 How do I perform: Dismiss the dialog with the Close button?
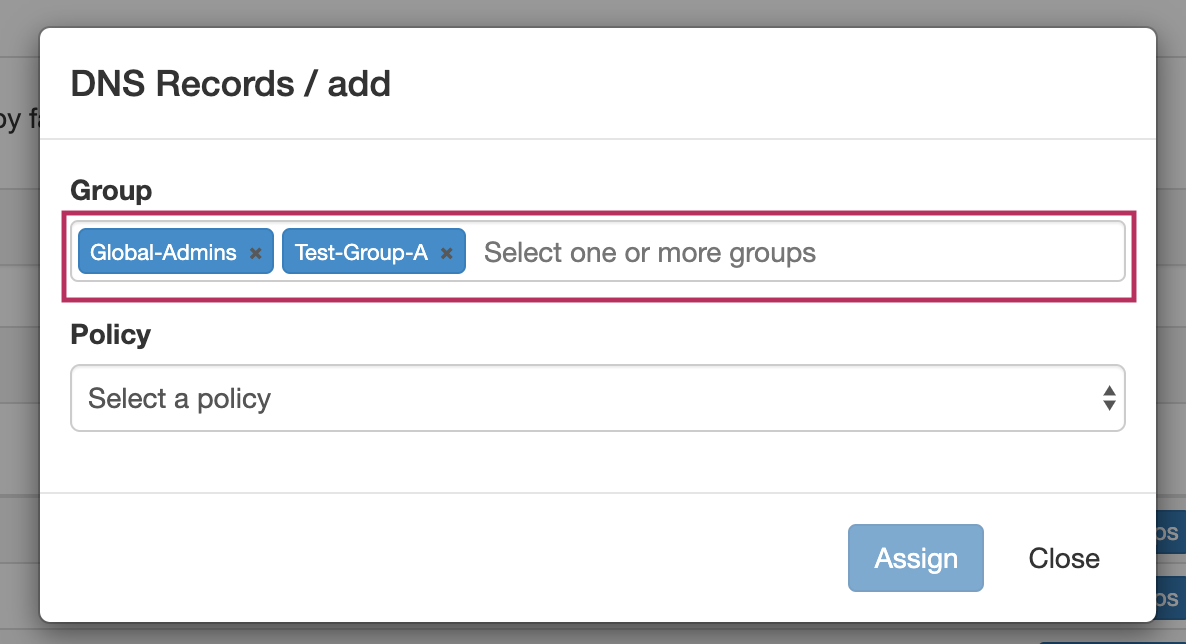tap(1063, 558)
